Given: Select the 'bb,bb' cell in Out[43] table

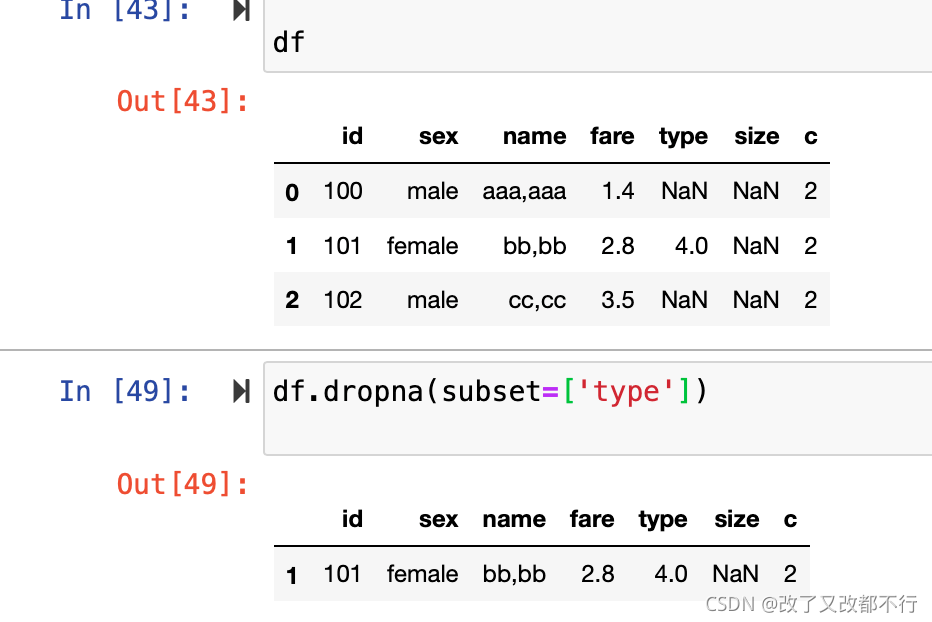Looking at the screenshot, I should coord(534,246).
